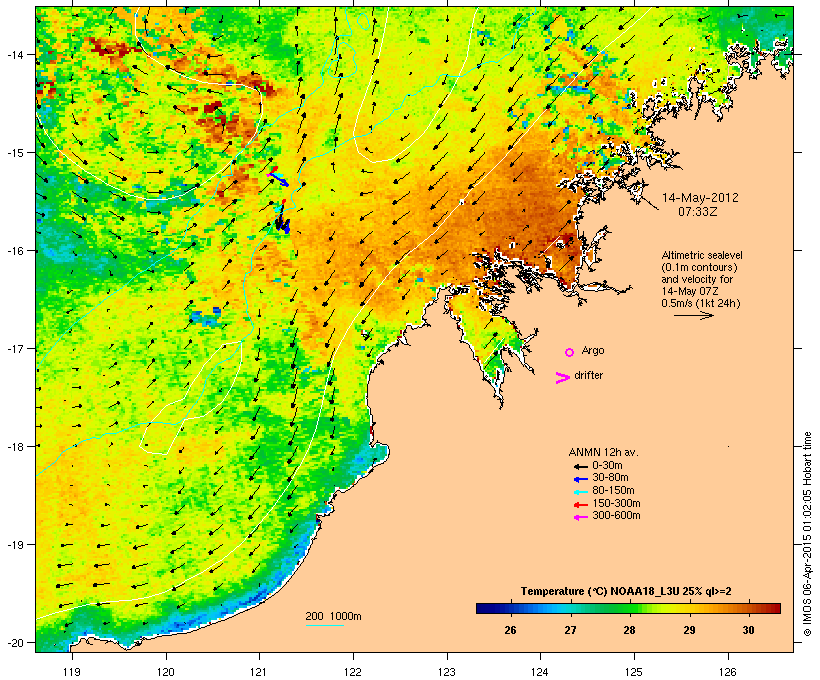Click the 0-30m depth label
Screen dimensions: 820x680
click(607, 466)
